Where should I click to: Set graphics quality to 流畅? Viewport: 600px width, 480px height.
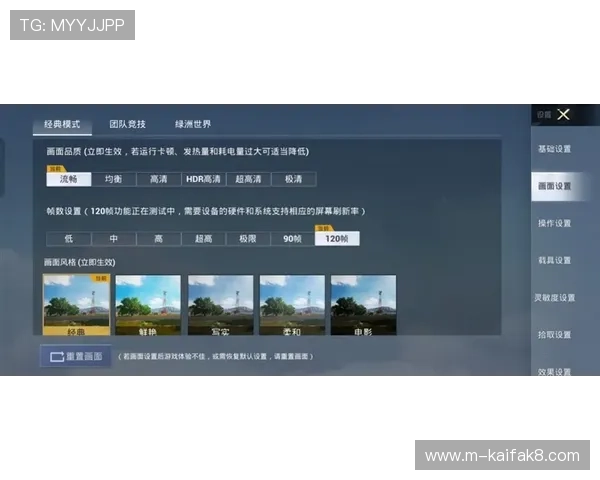pos(69,179)
